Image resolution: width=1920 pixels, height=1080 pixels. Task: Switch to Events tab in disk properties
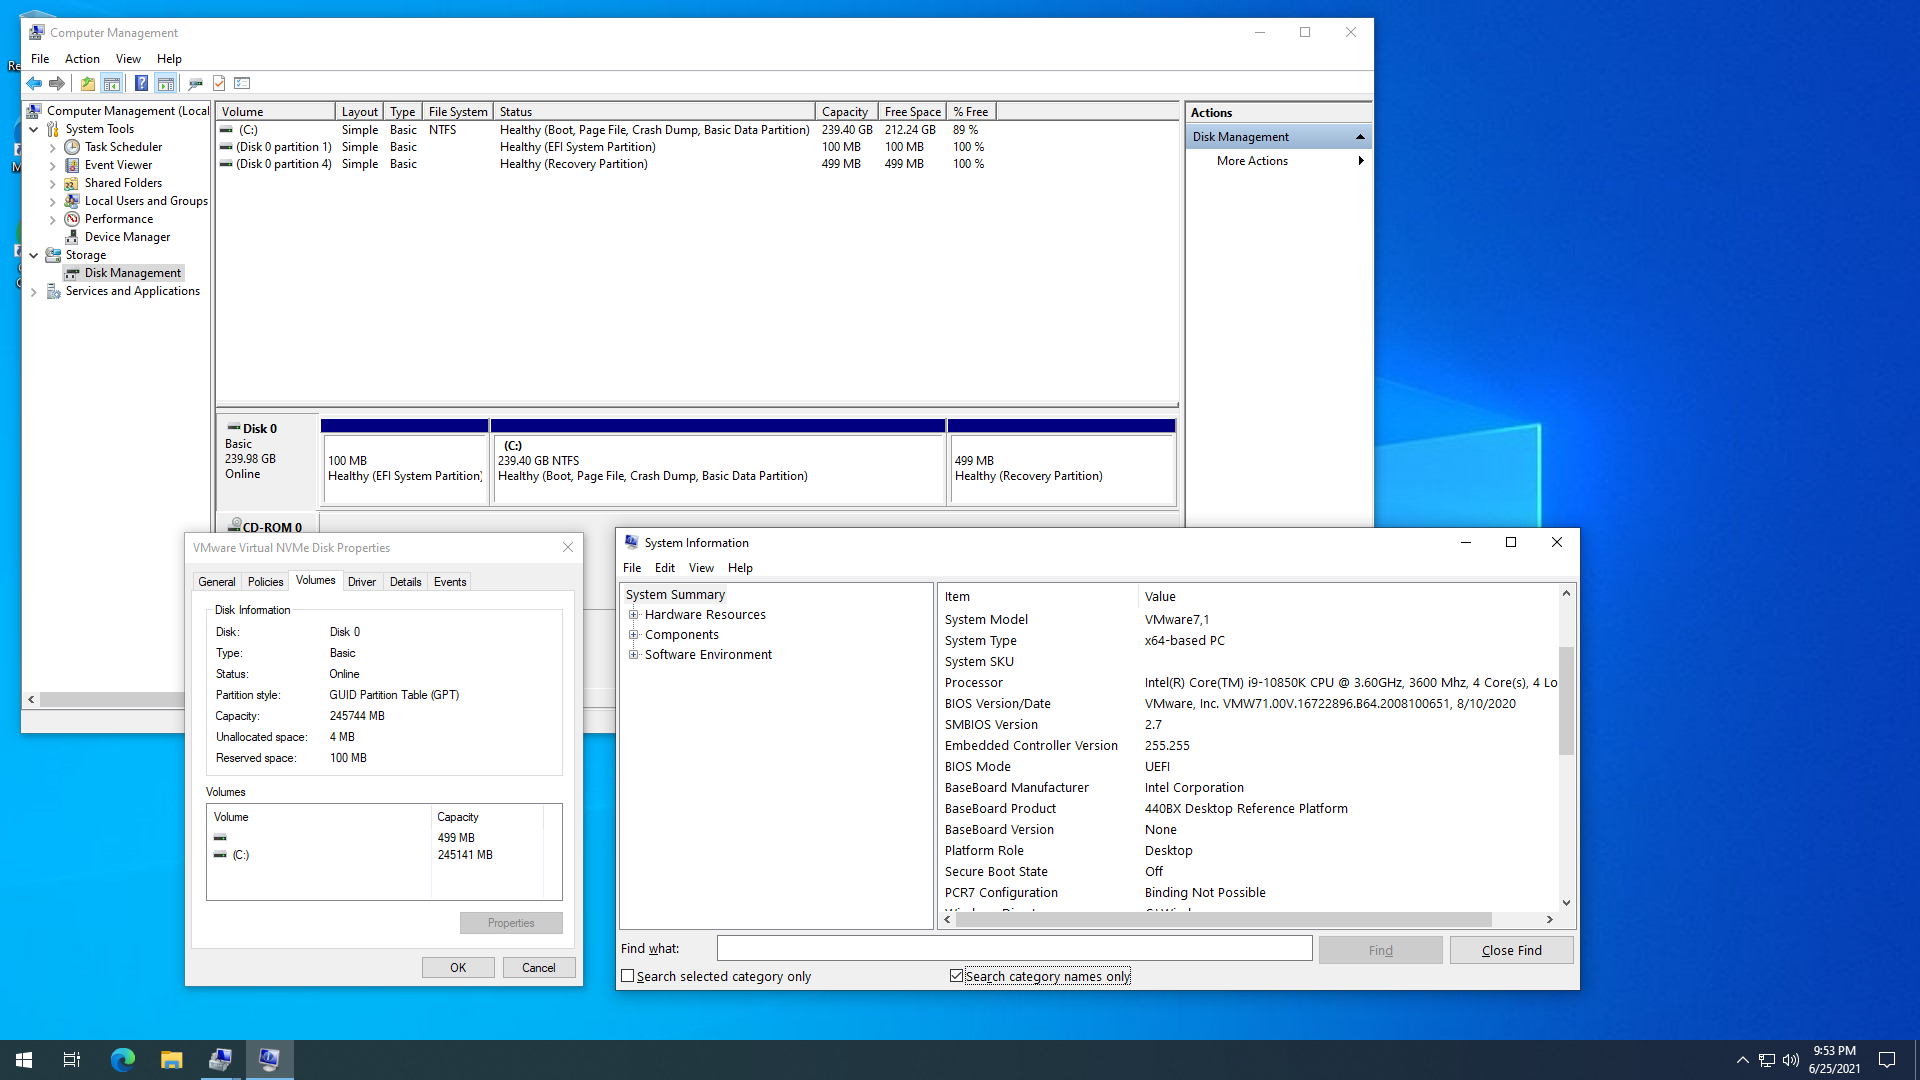tap(450, 582)
